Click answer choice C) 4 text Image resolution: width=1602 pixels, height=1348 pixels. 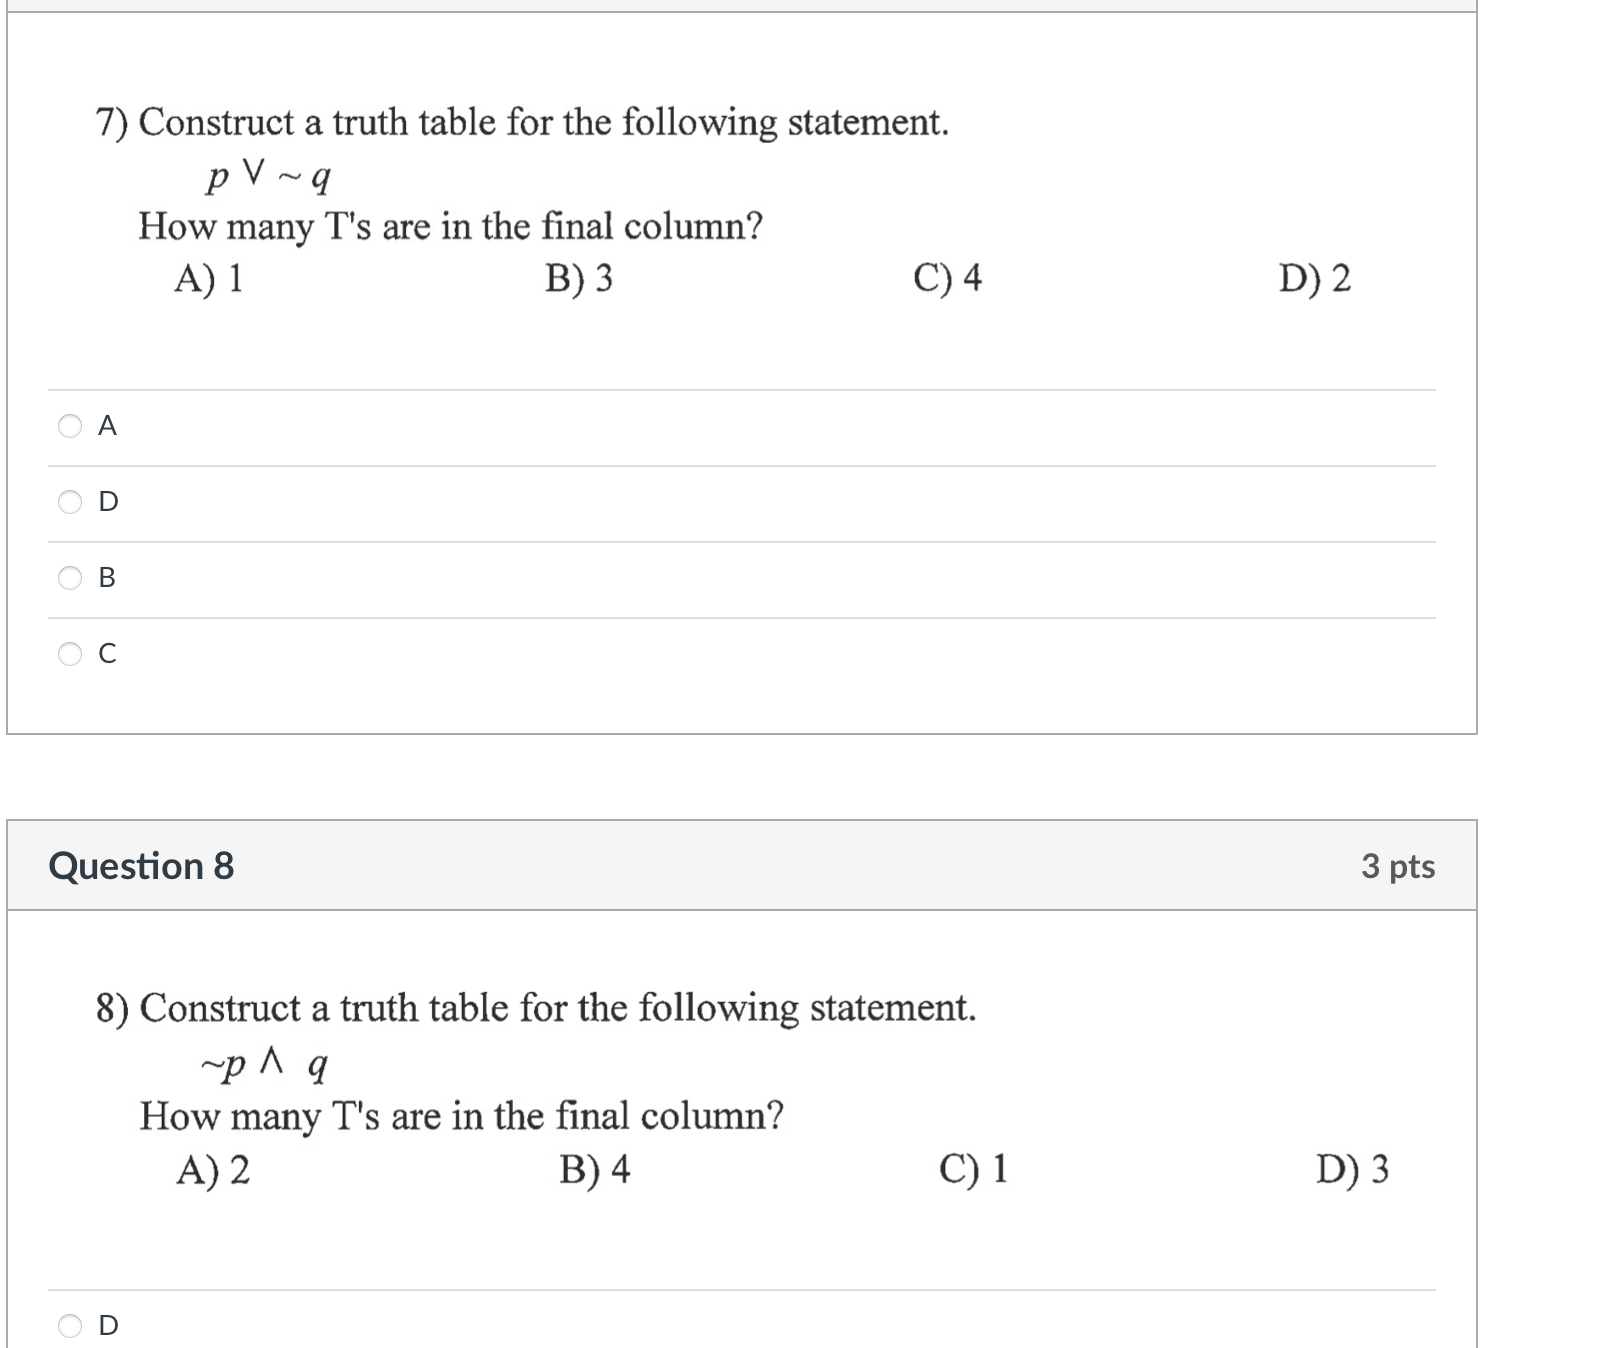950,280
